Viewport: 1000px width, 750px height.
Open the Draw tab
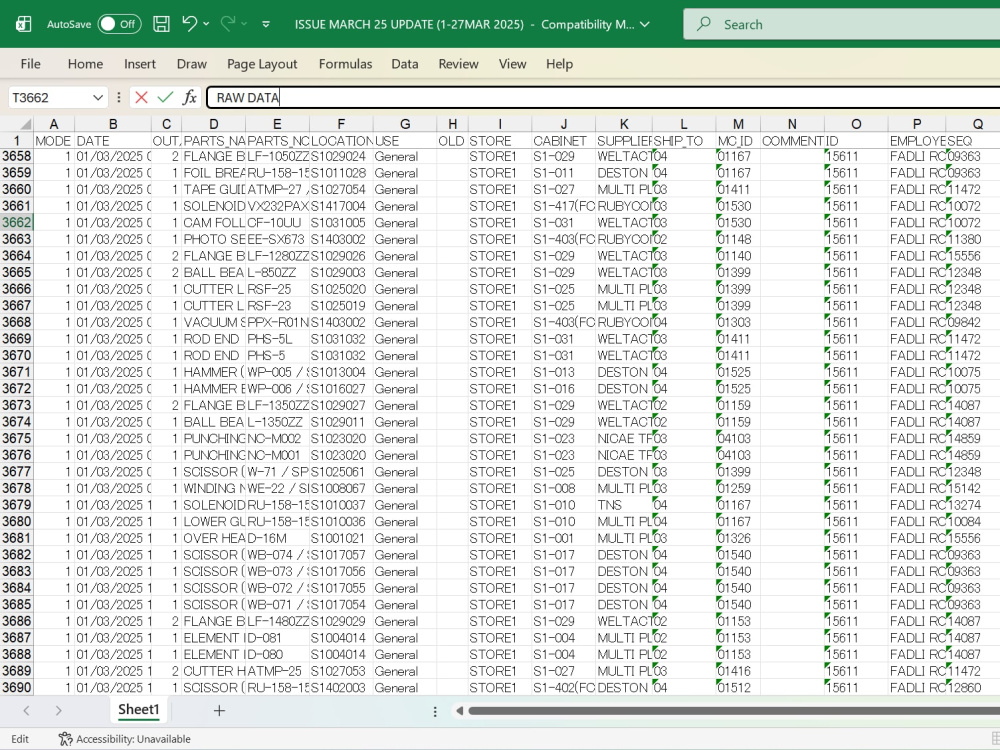(191, 64)
